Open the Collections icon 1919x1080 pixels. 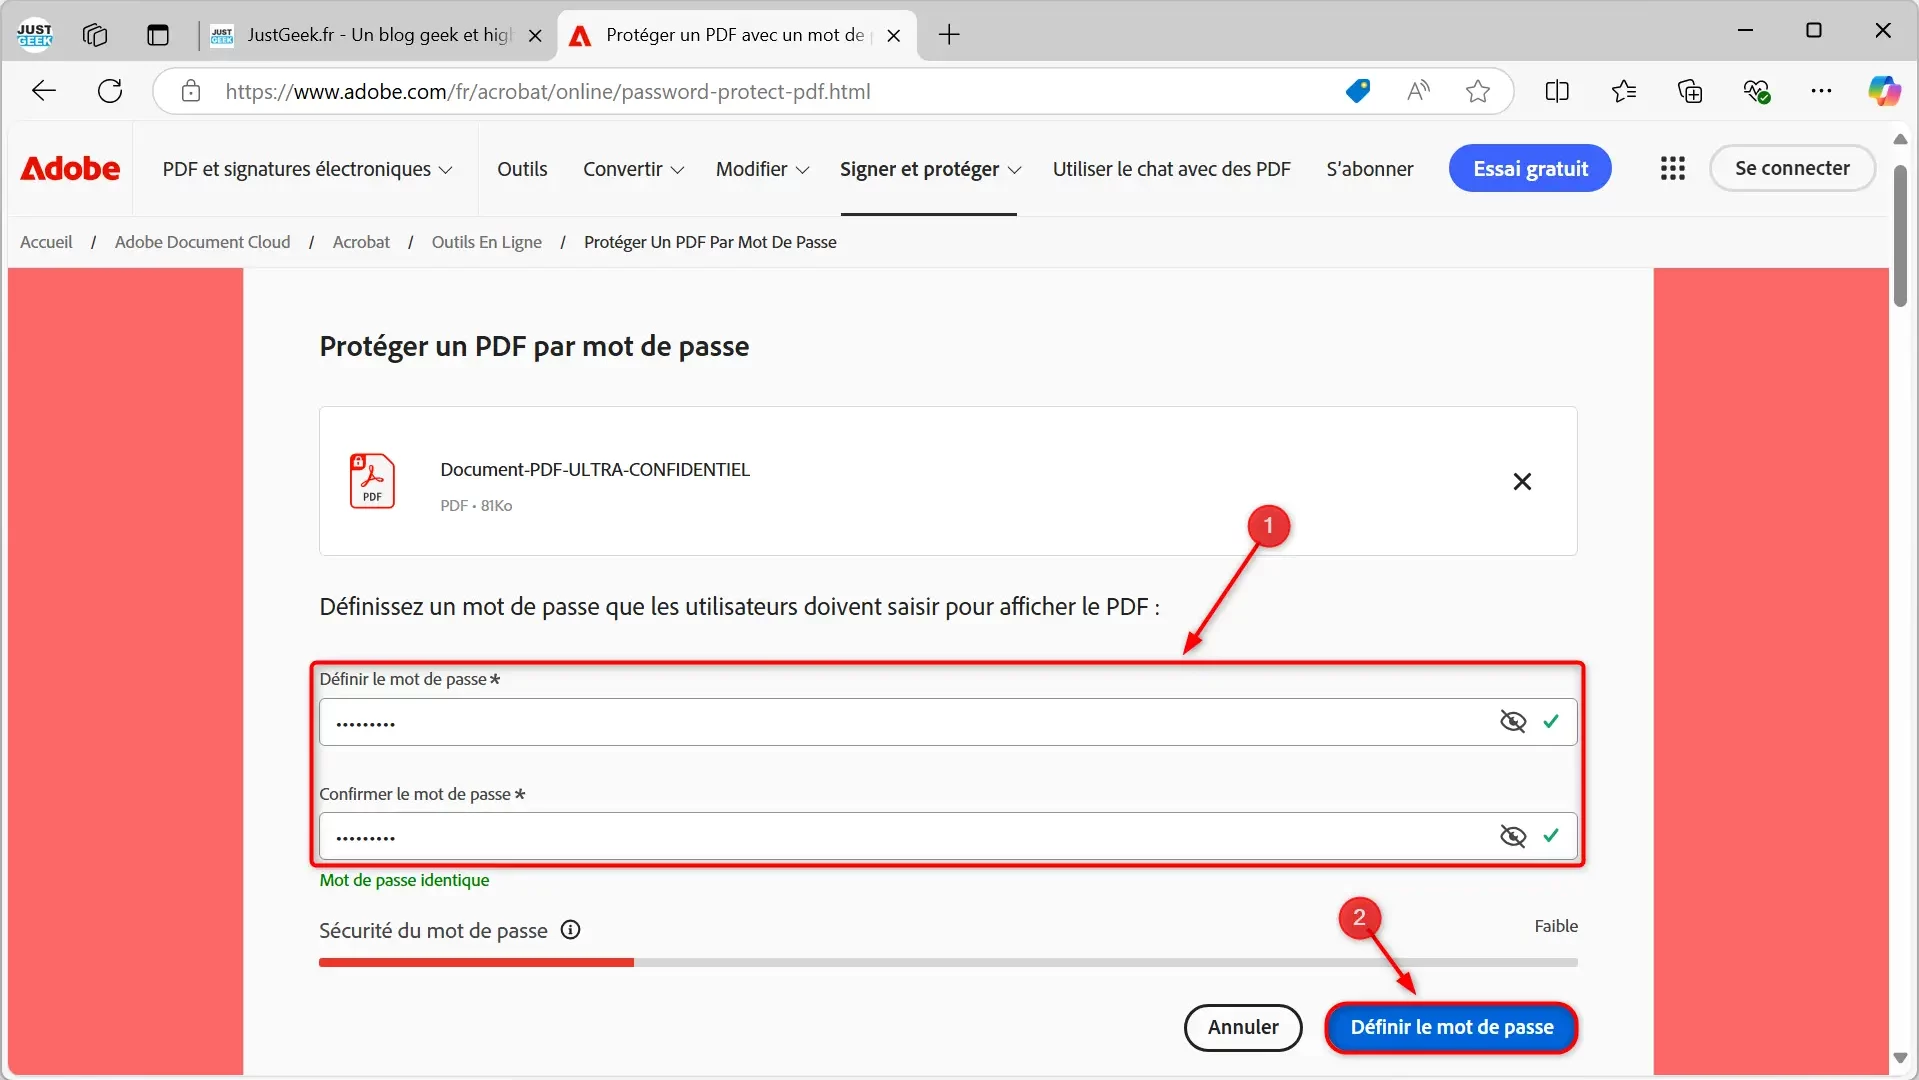[x=1690, y=91]
